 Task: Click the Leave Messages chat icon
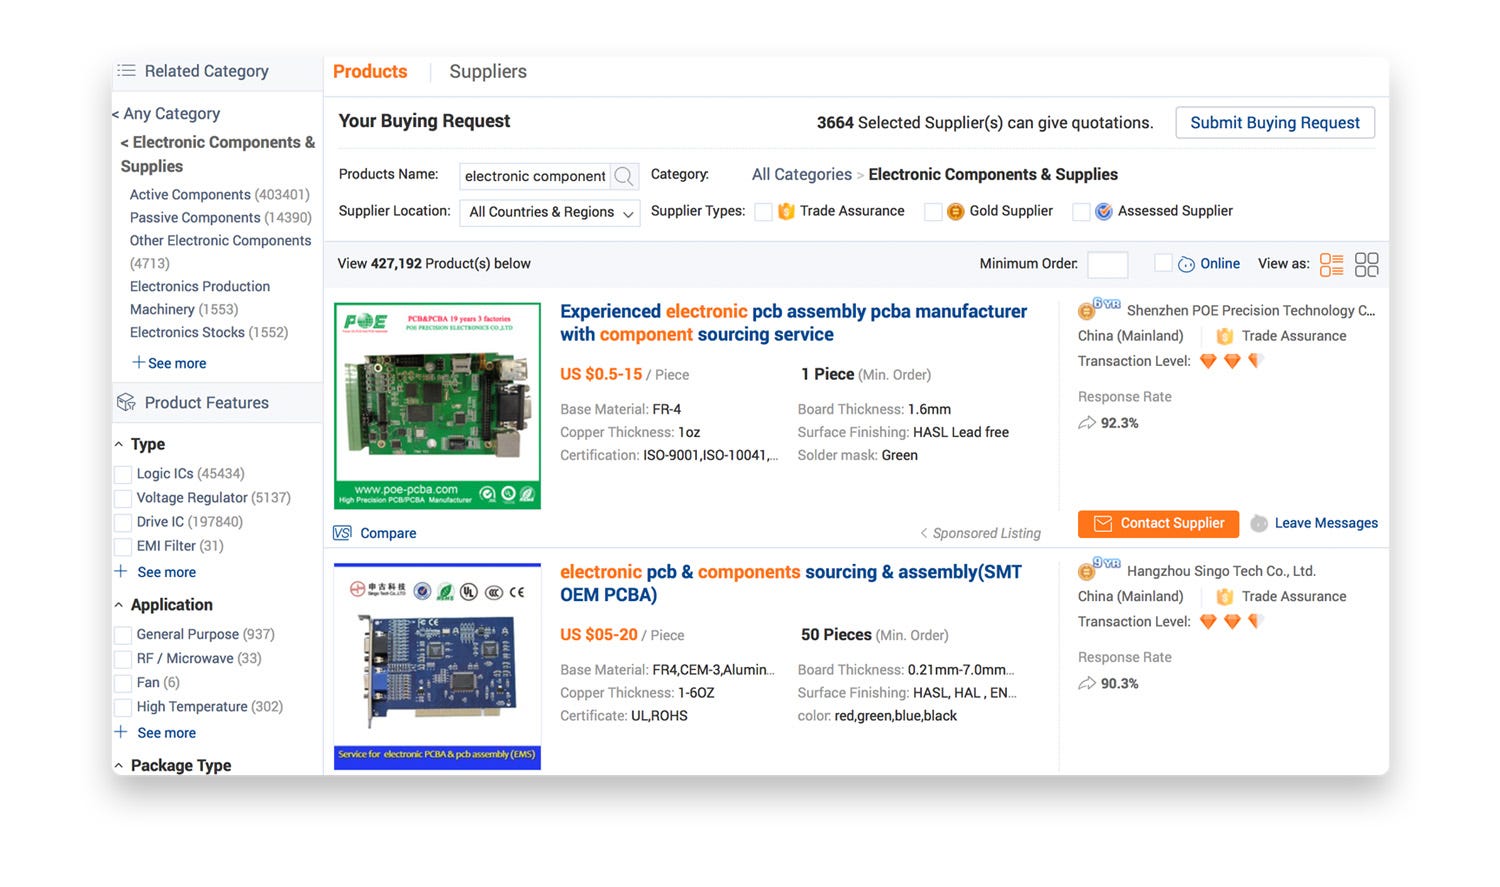tap(1259, 523)
